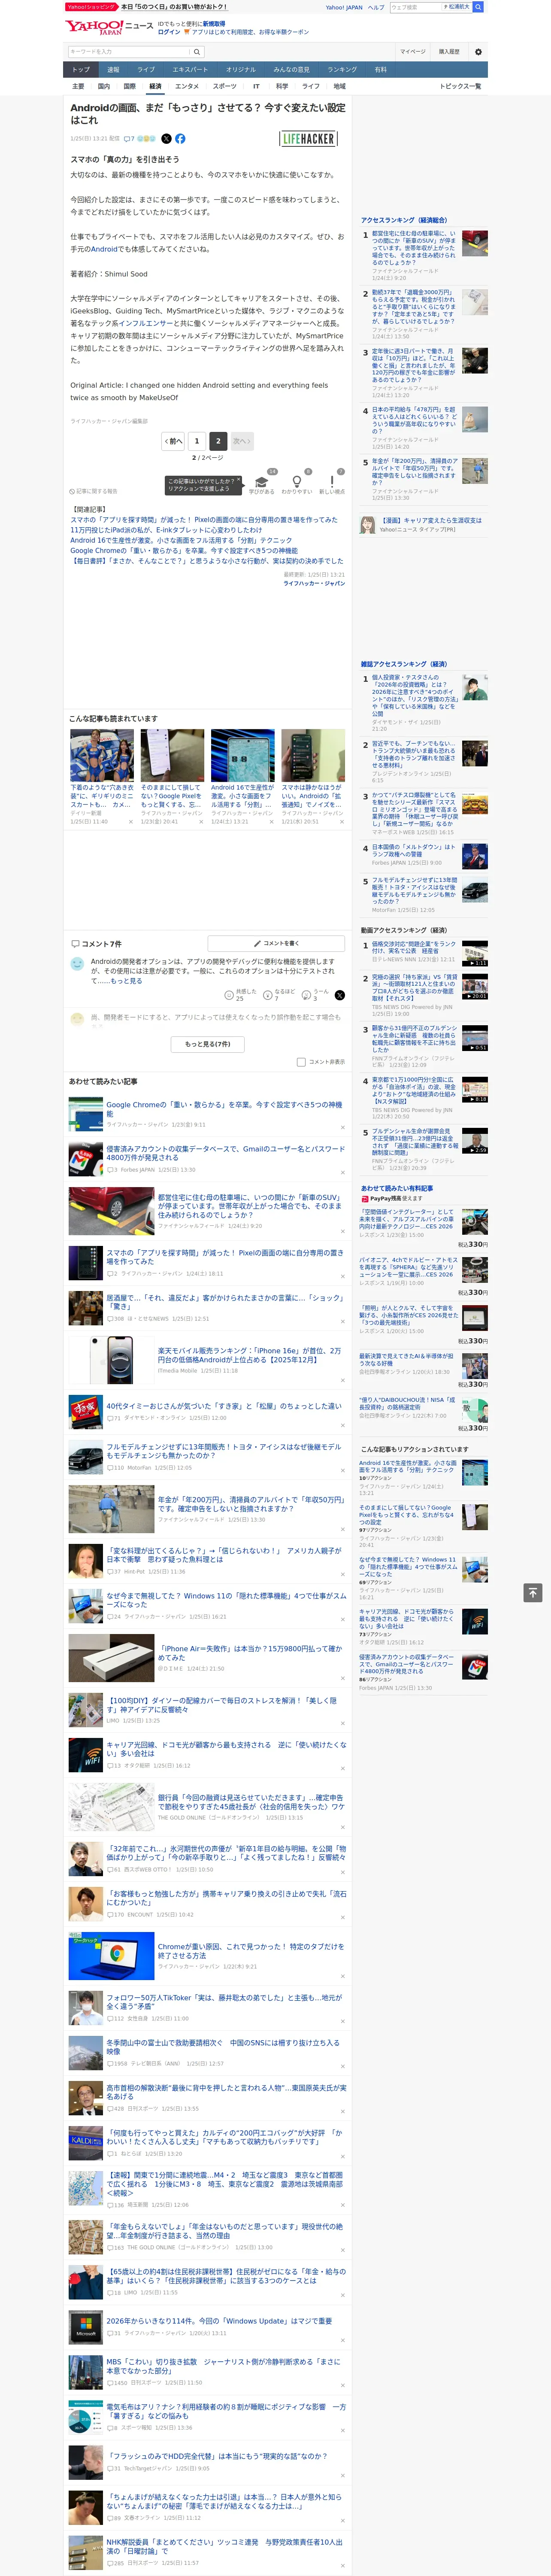Open the LIFEHACKER publisher logo
Image resolution: width=551 pixels, height=2576 pixels.
[x=308, y=139]
